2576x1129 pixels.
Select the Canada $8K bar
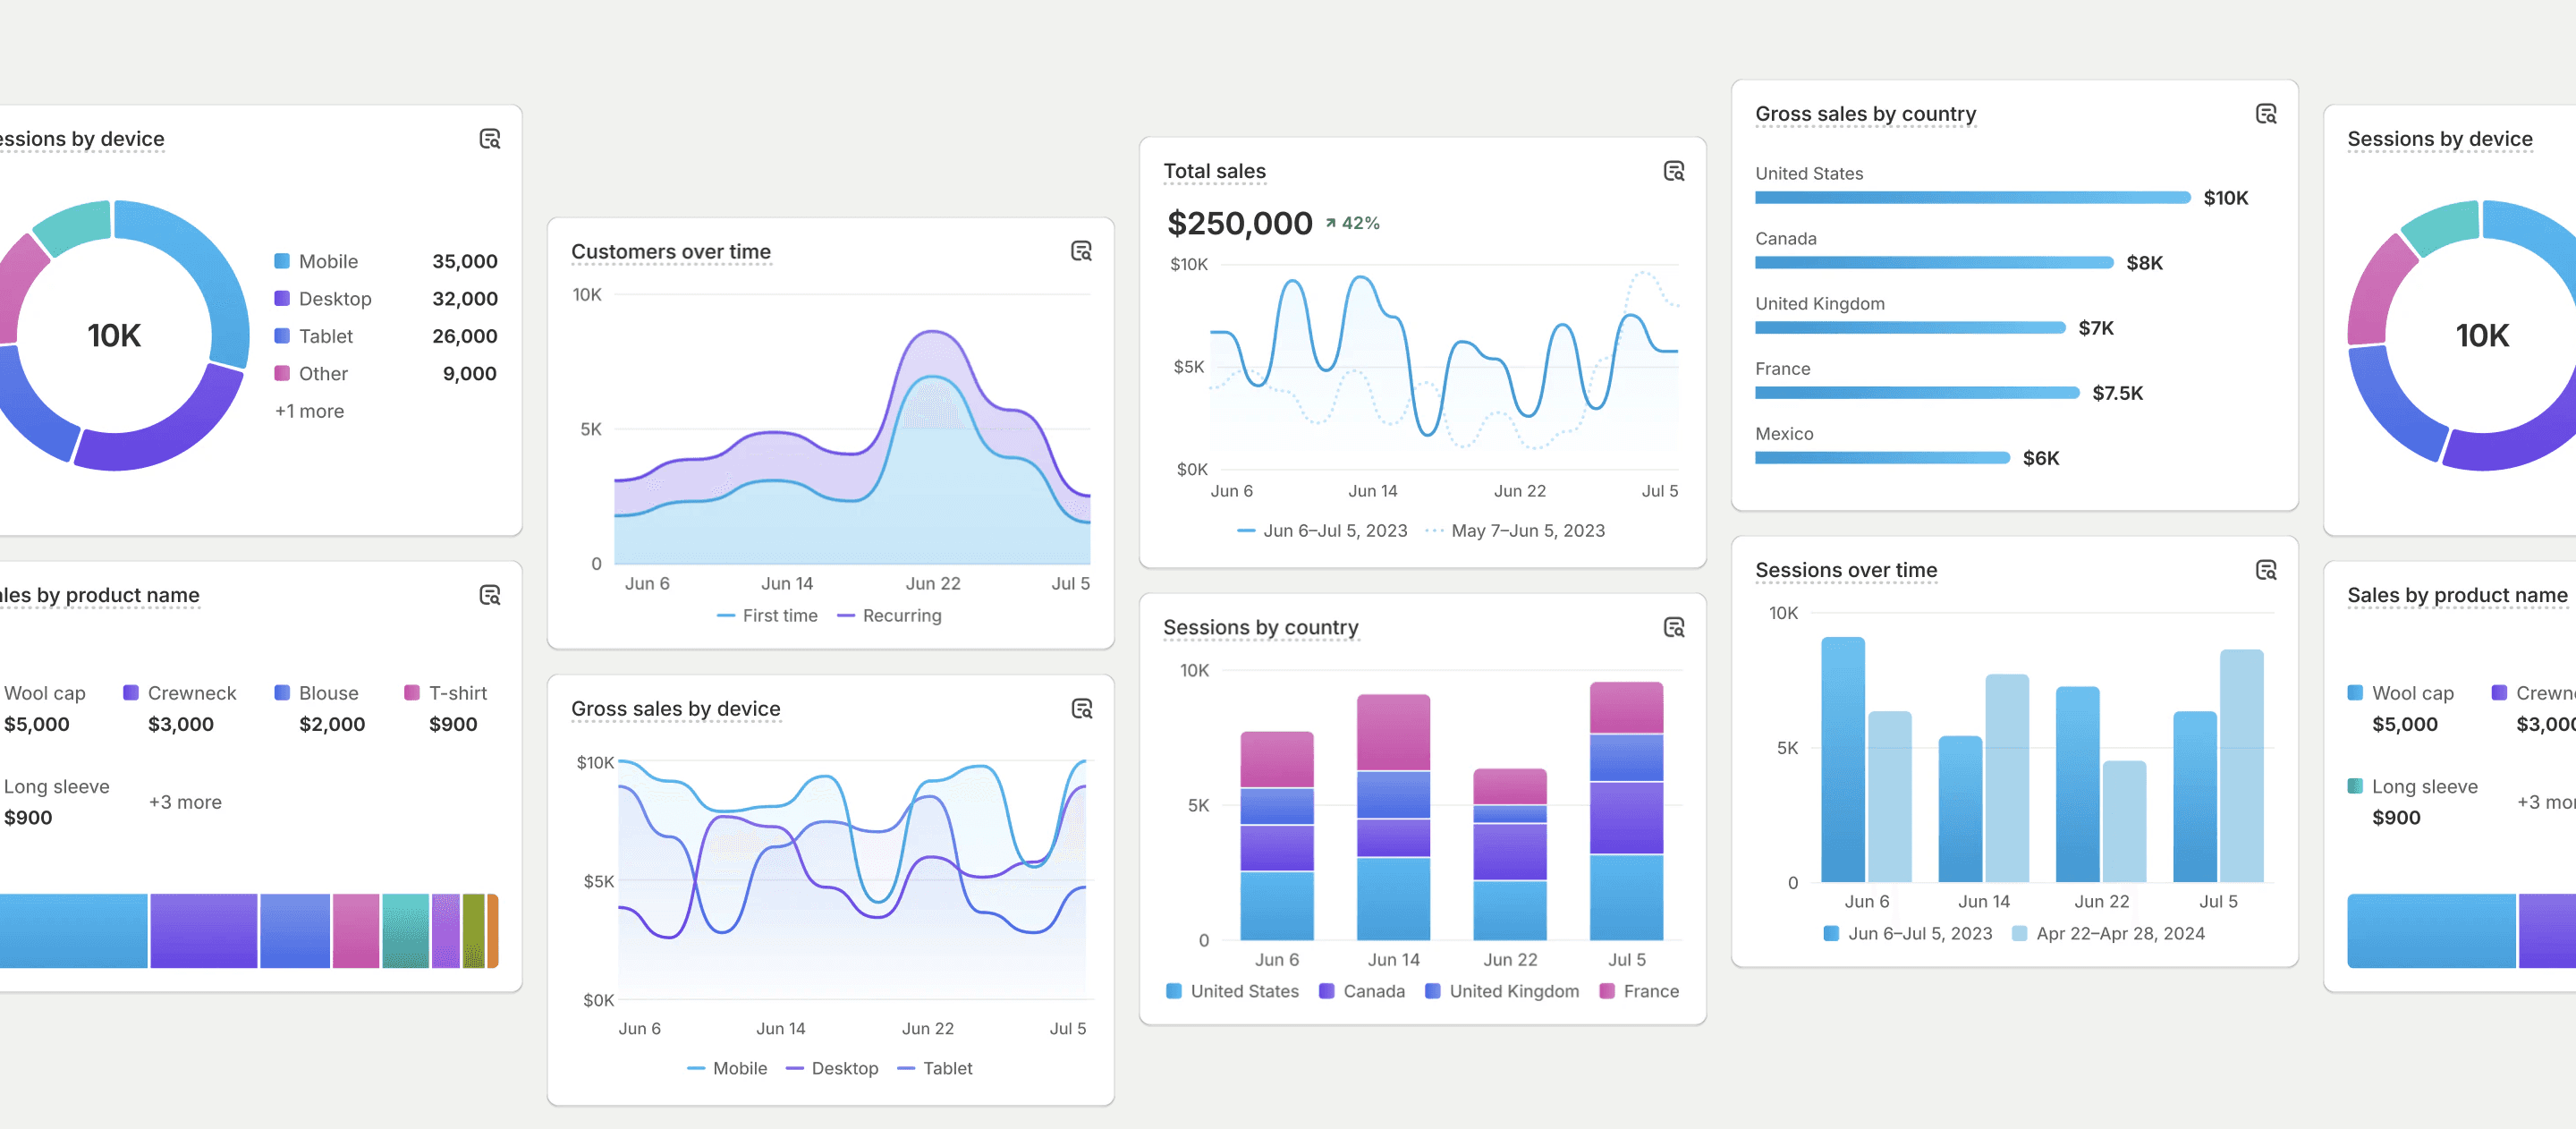pyautogui.click(x=1934, y=263)
